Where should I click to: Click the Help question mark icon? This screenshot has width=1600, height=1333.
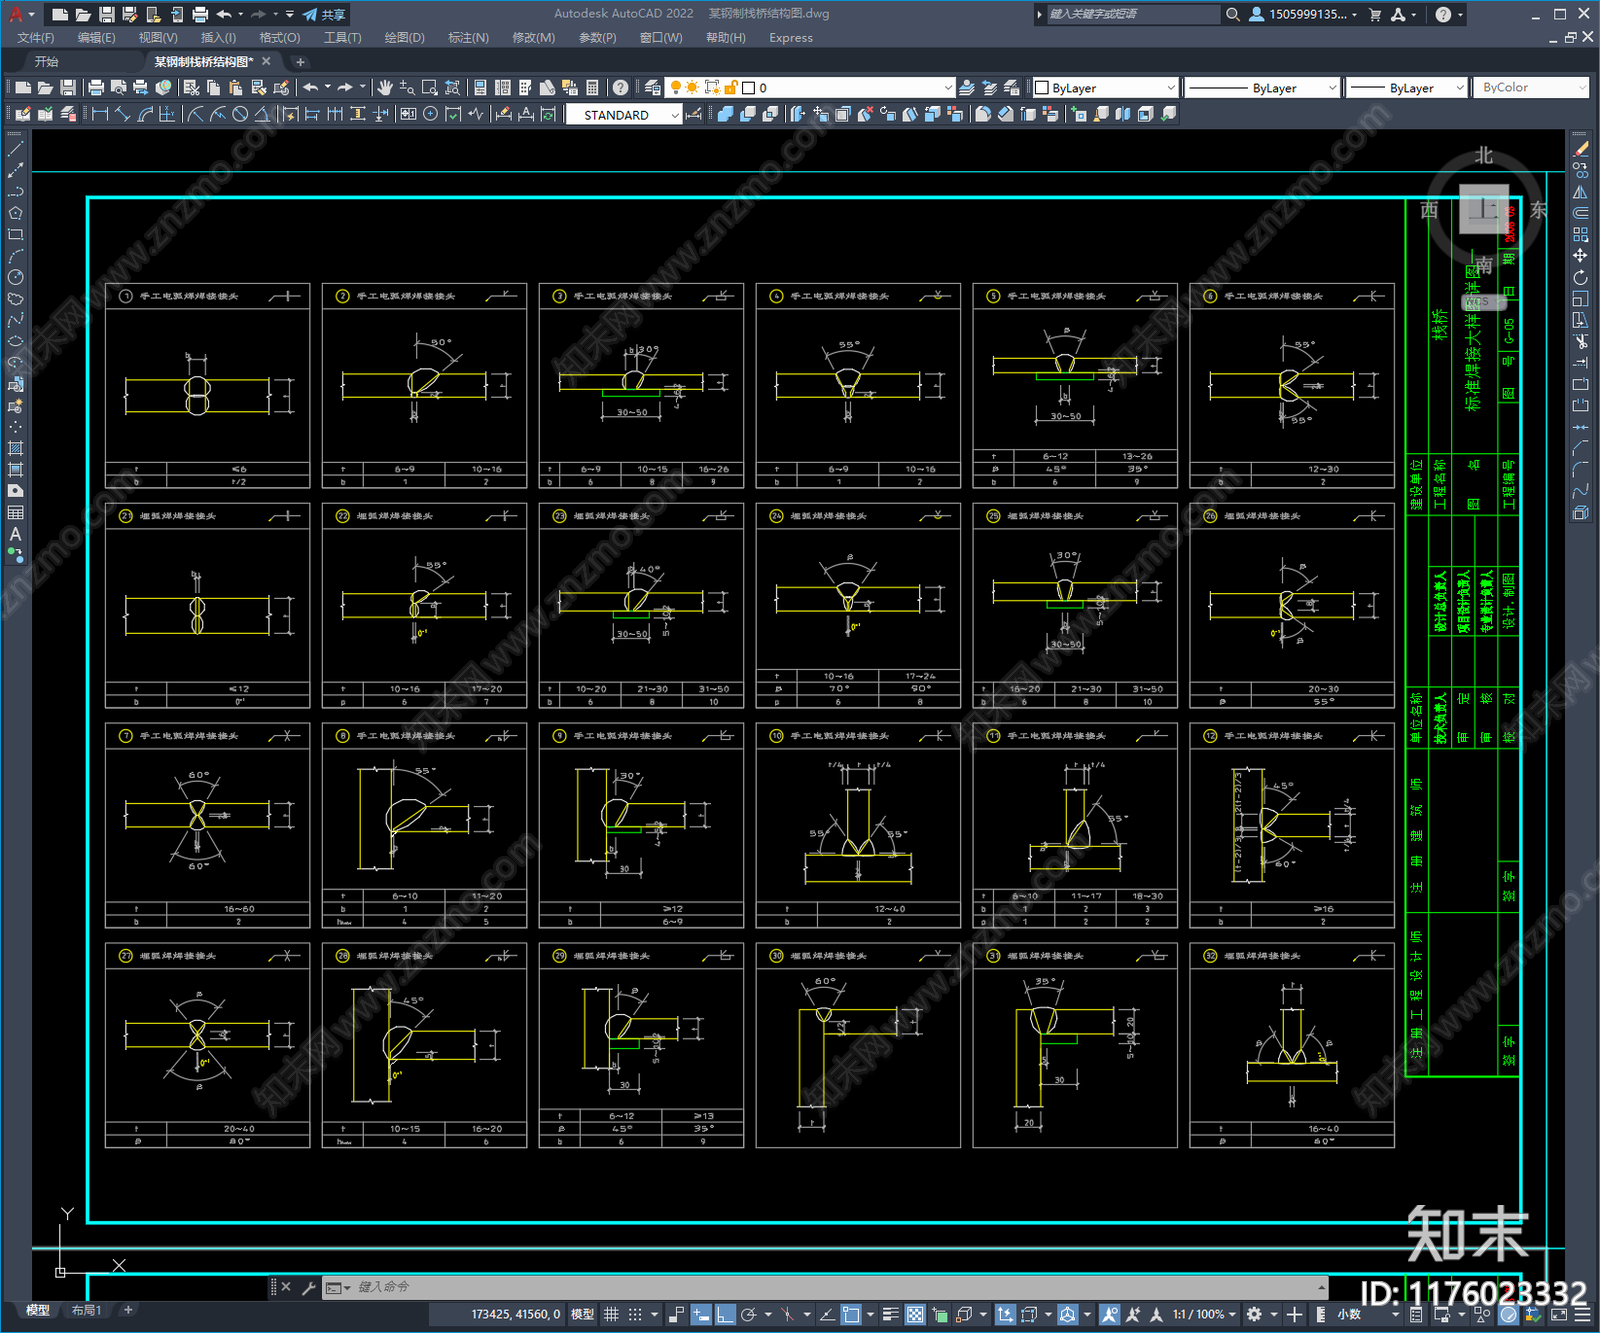620,88
